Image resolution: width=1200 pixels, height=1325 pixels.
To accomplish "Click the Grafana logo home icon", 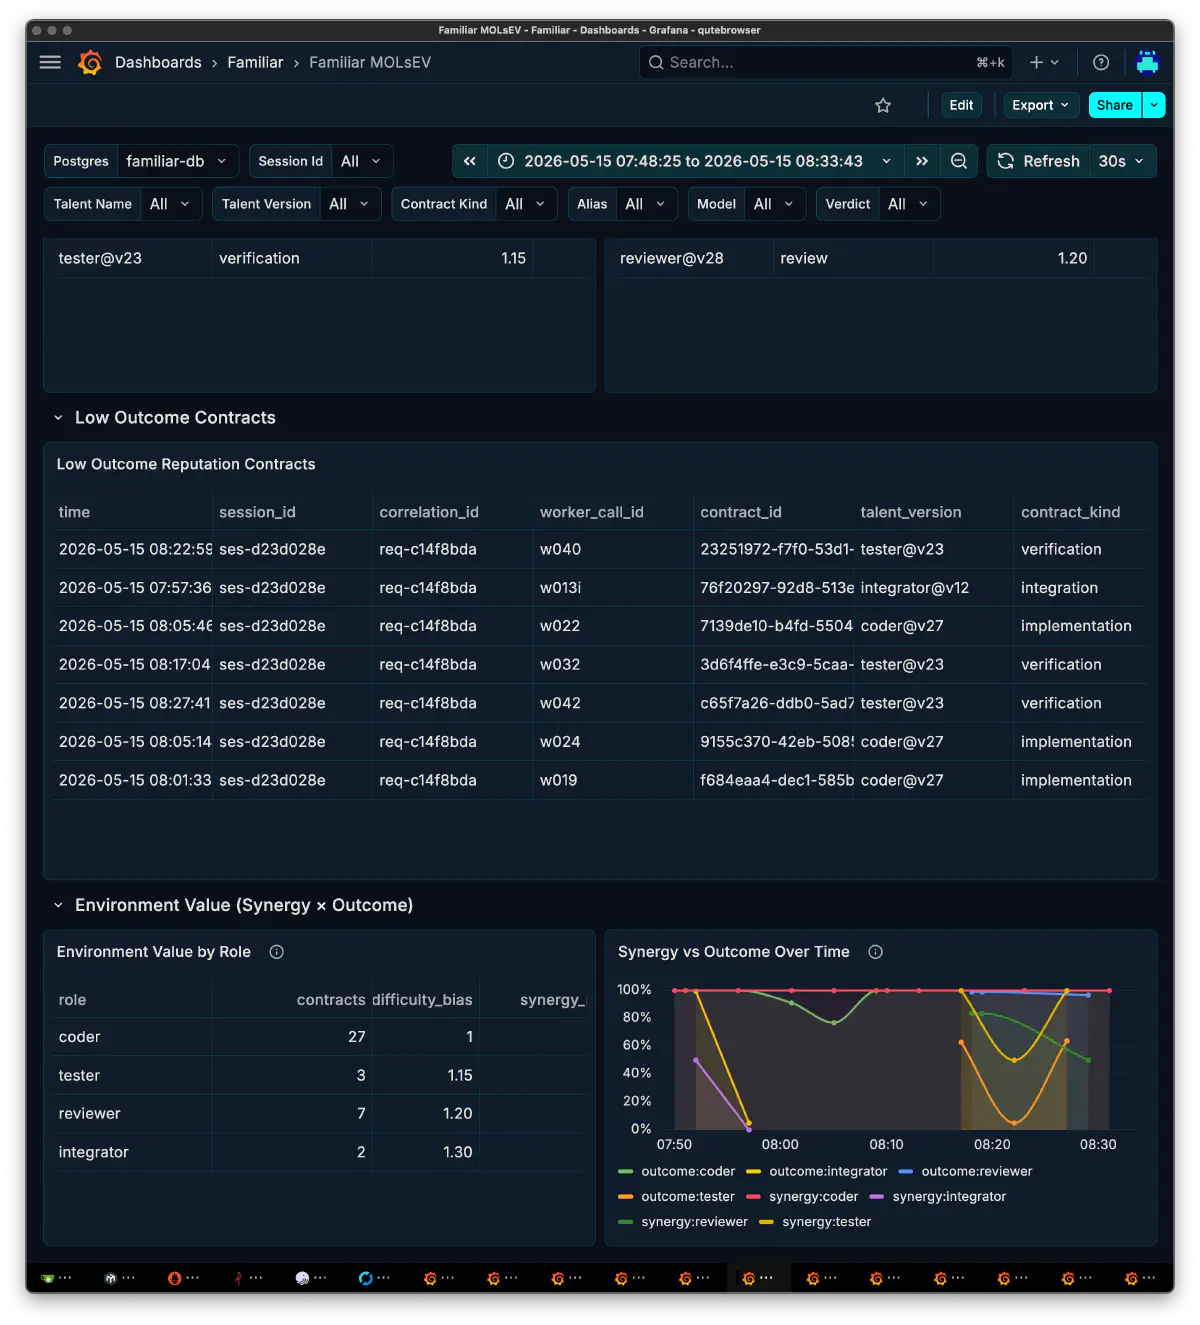I will point(90,62).
